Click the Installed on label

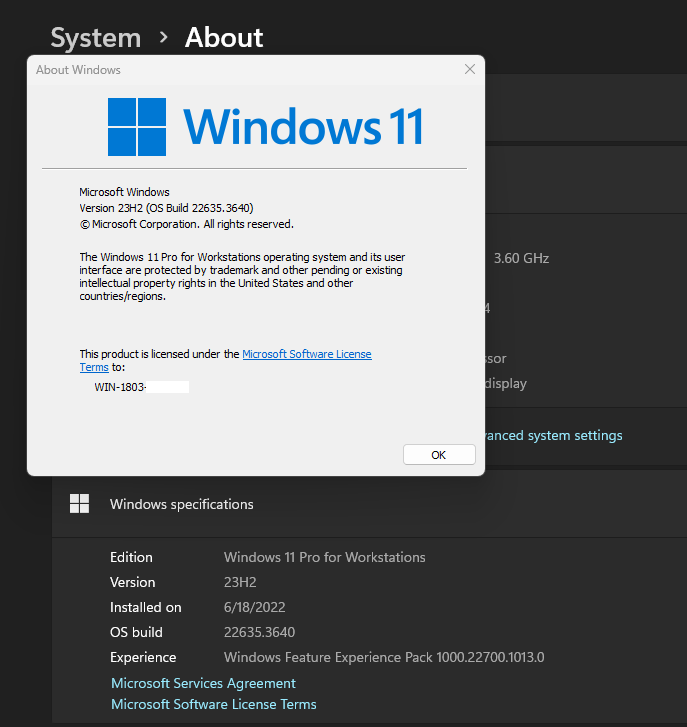coord(146,607)
